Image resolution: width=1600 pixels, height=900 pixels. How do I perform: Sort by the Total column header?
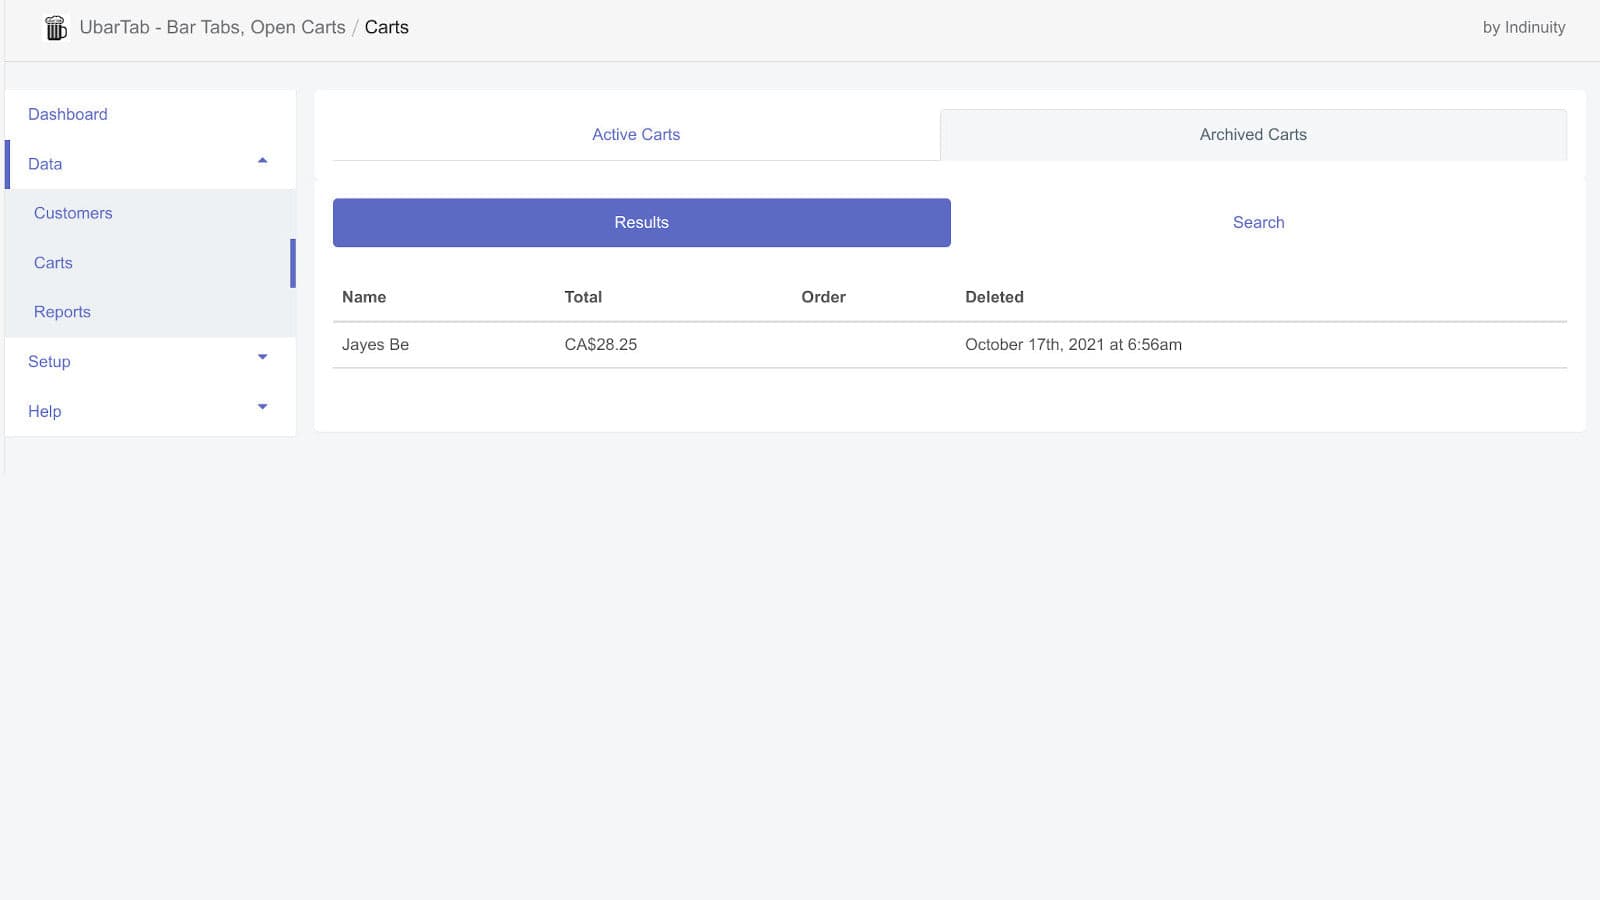tap(584, 296)
